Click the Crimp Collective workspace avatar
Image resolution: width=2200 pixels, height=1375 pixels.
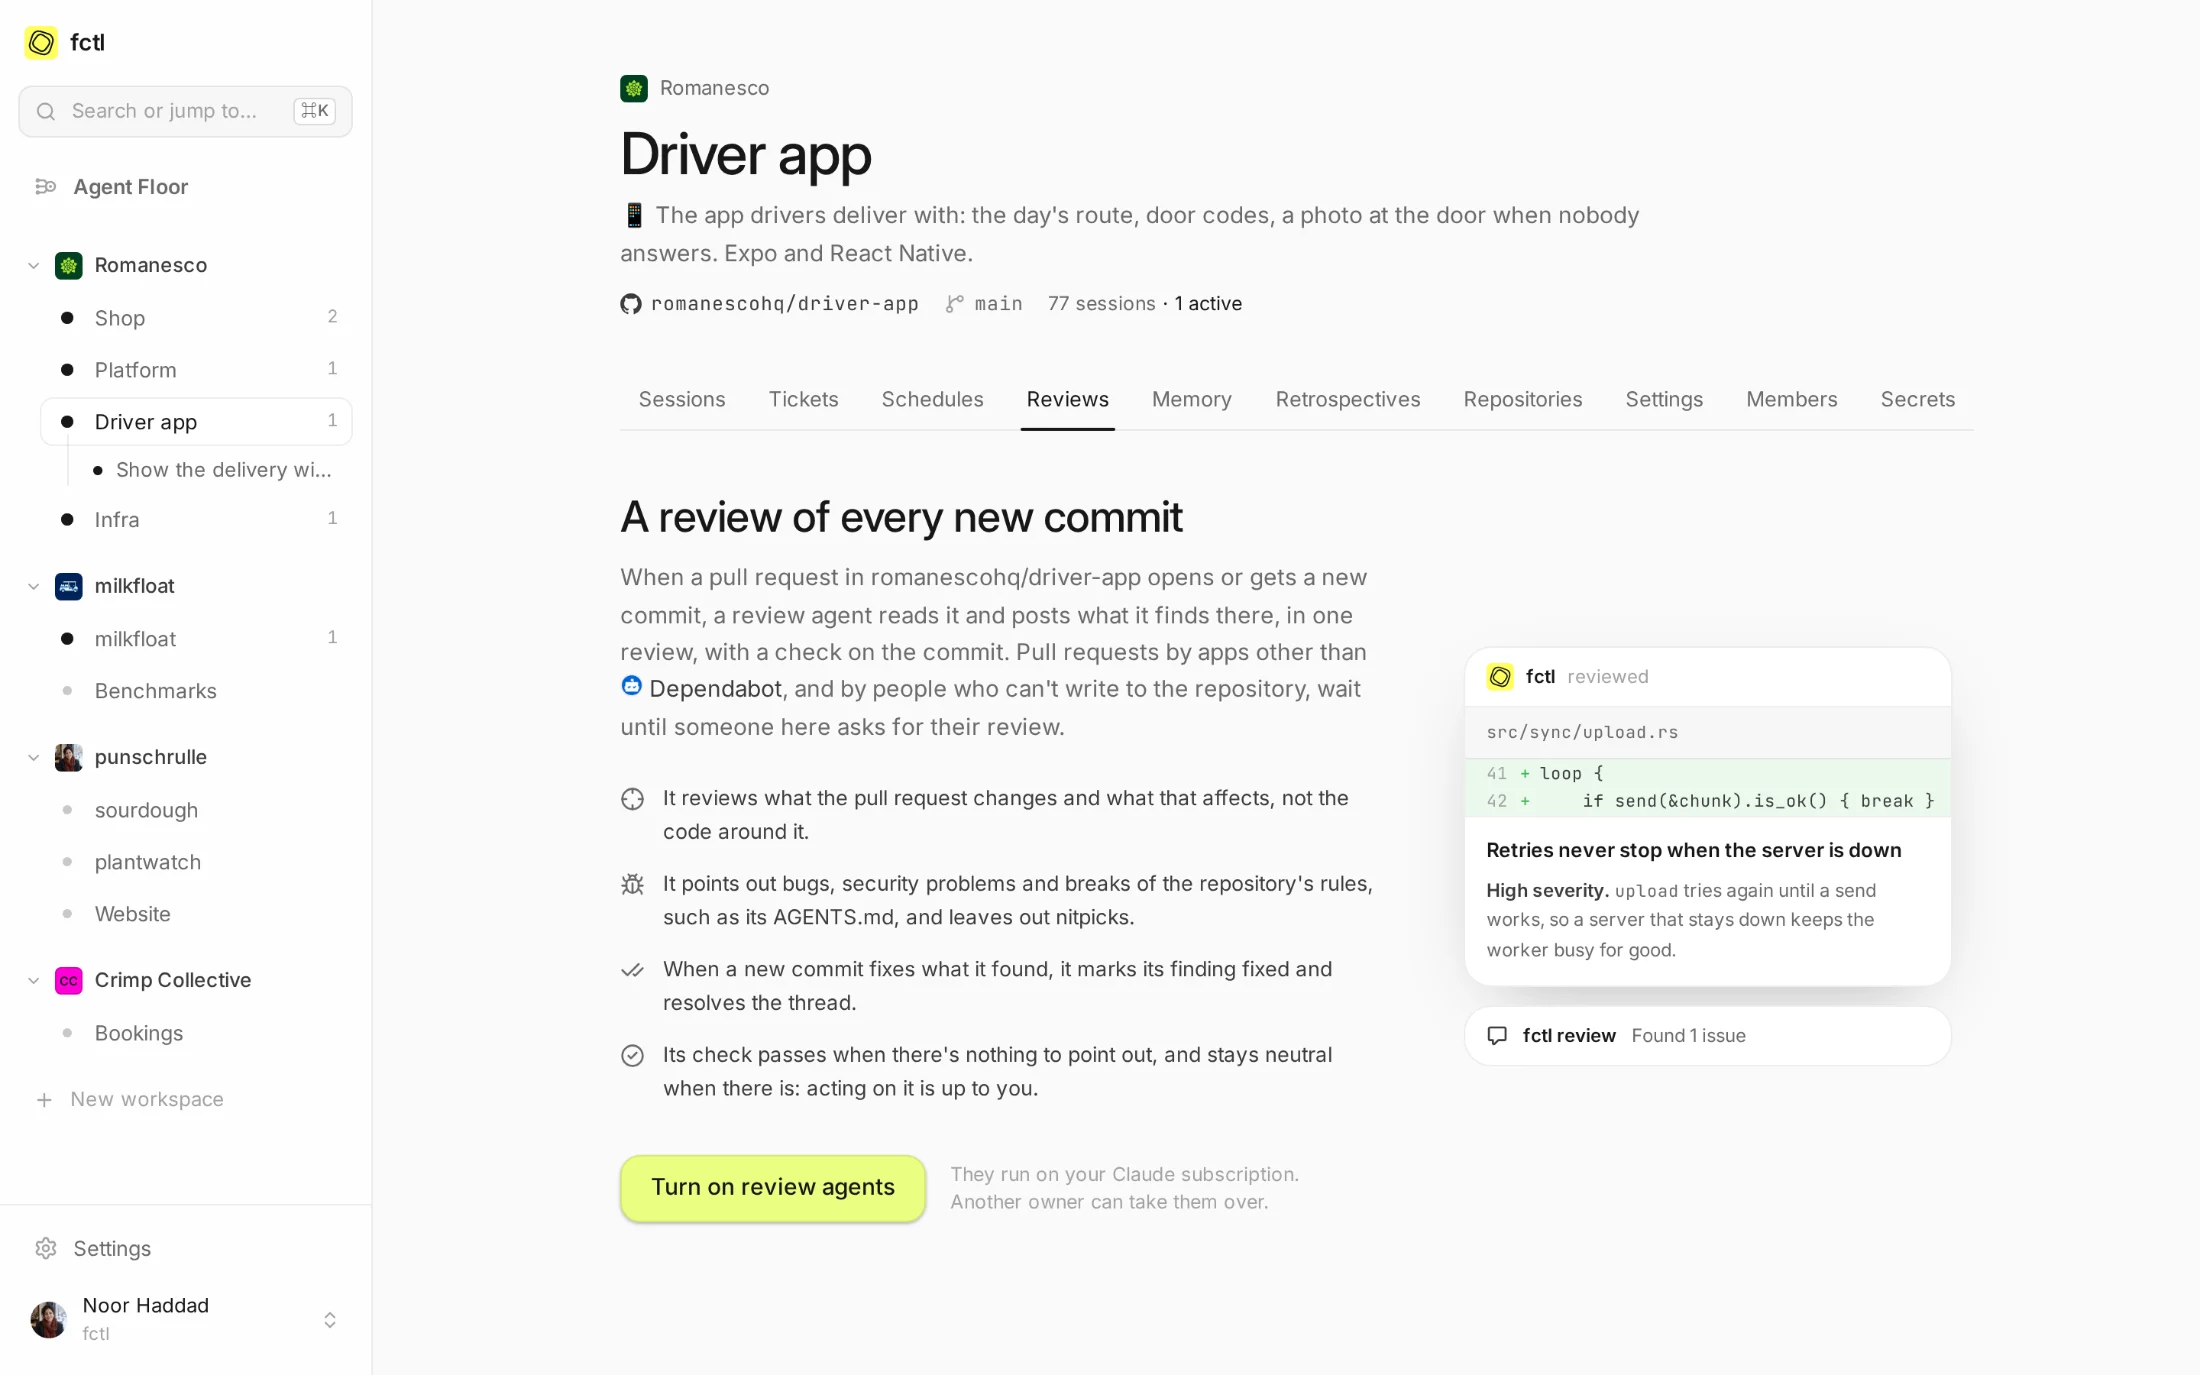pos(68,980)
